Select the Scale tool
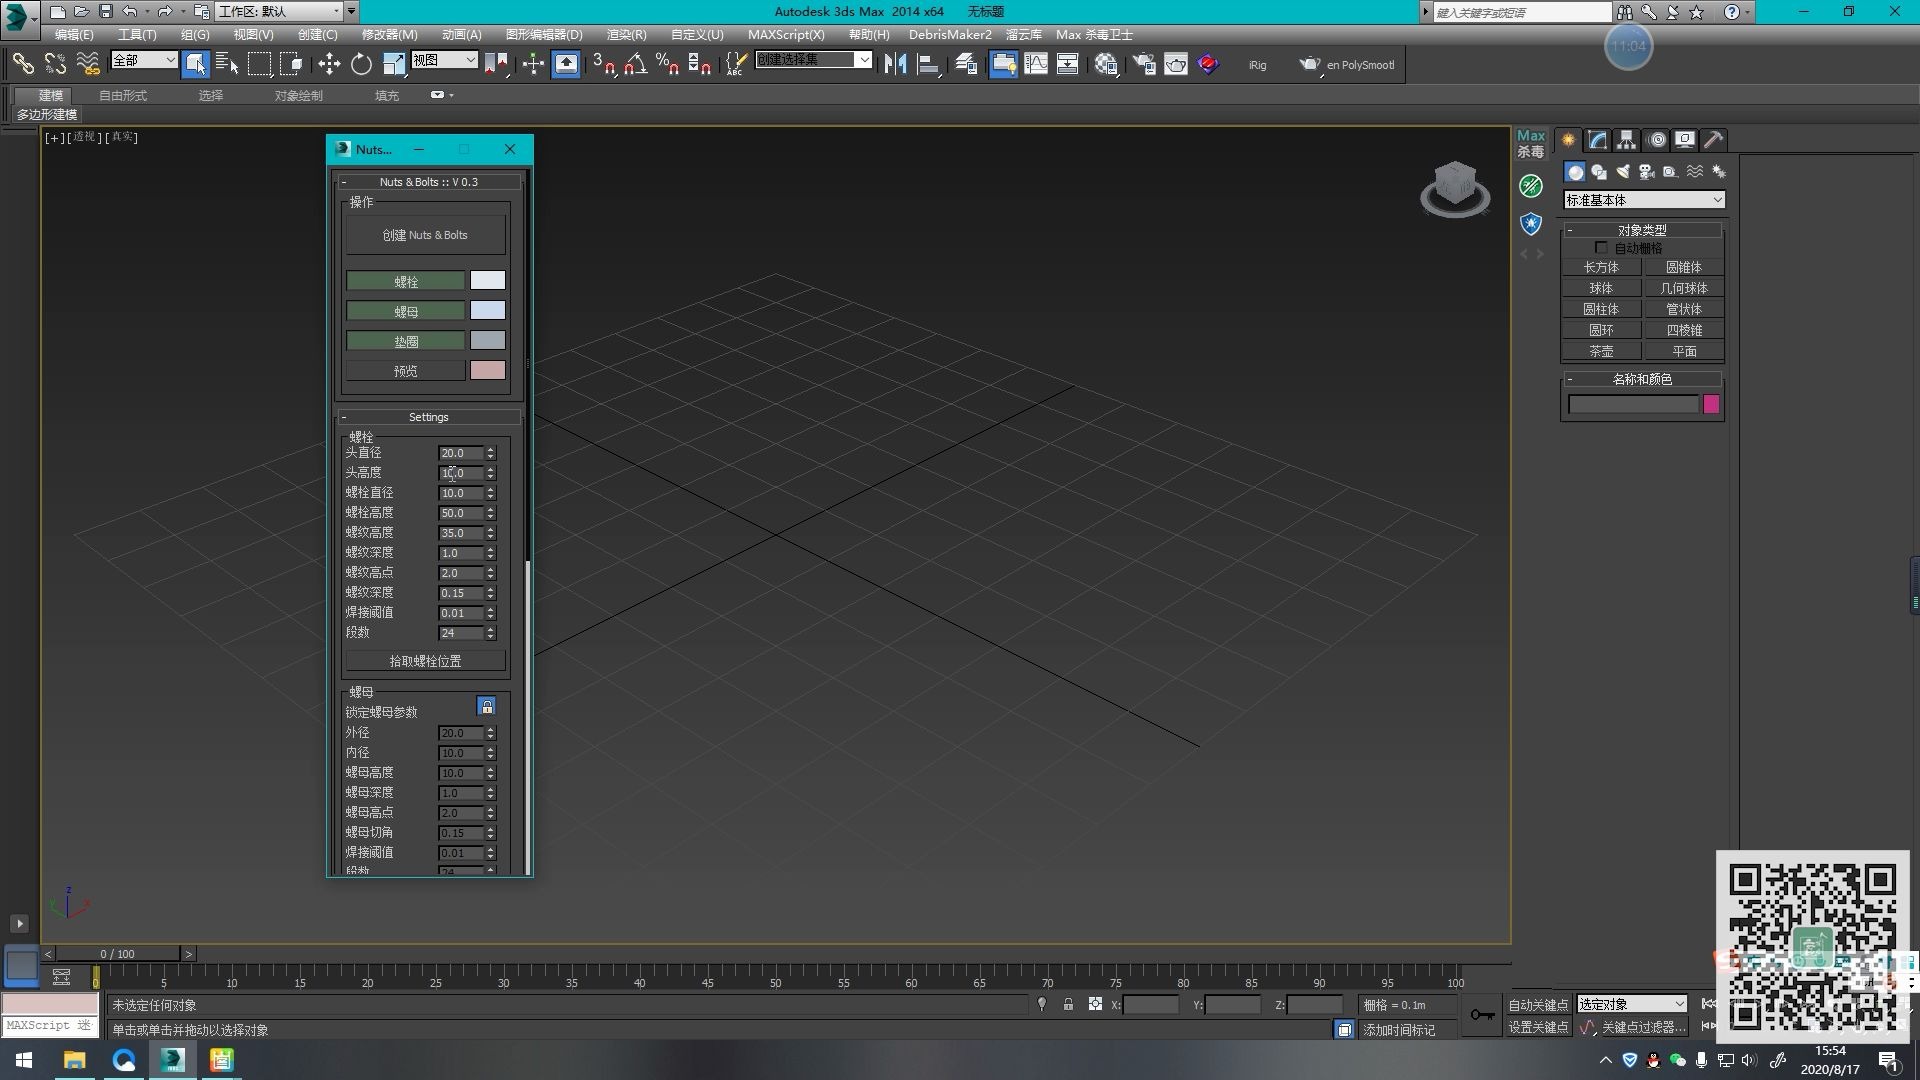The height and width of the screenshot is (1080, 1920). click(x=393, y=64)
